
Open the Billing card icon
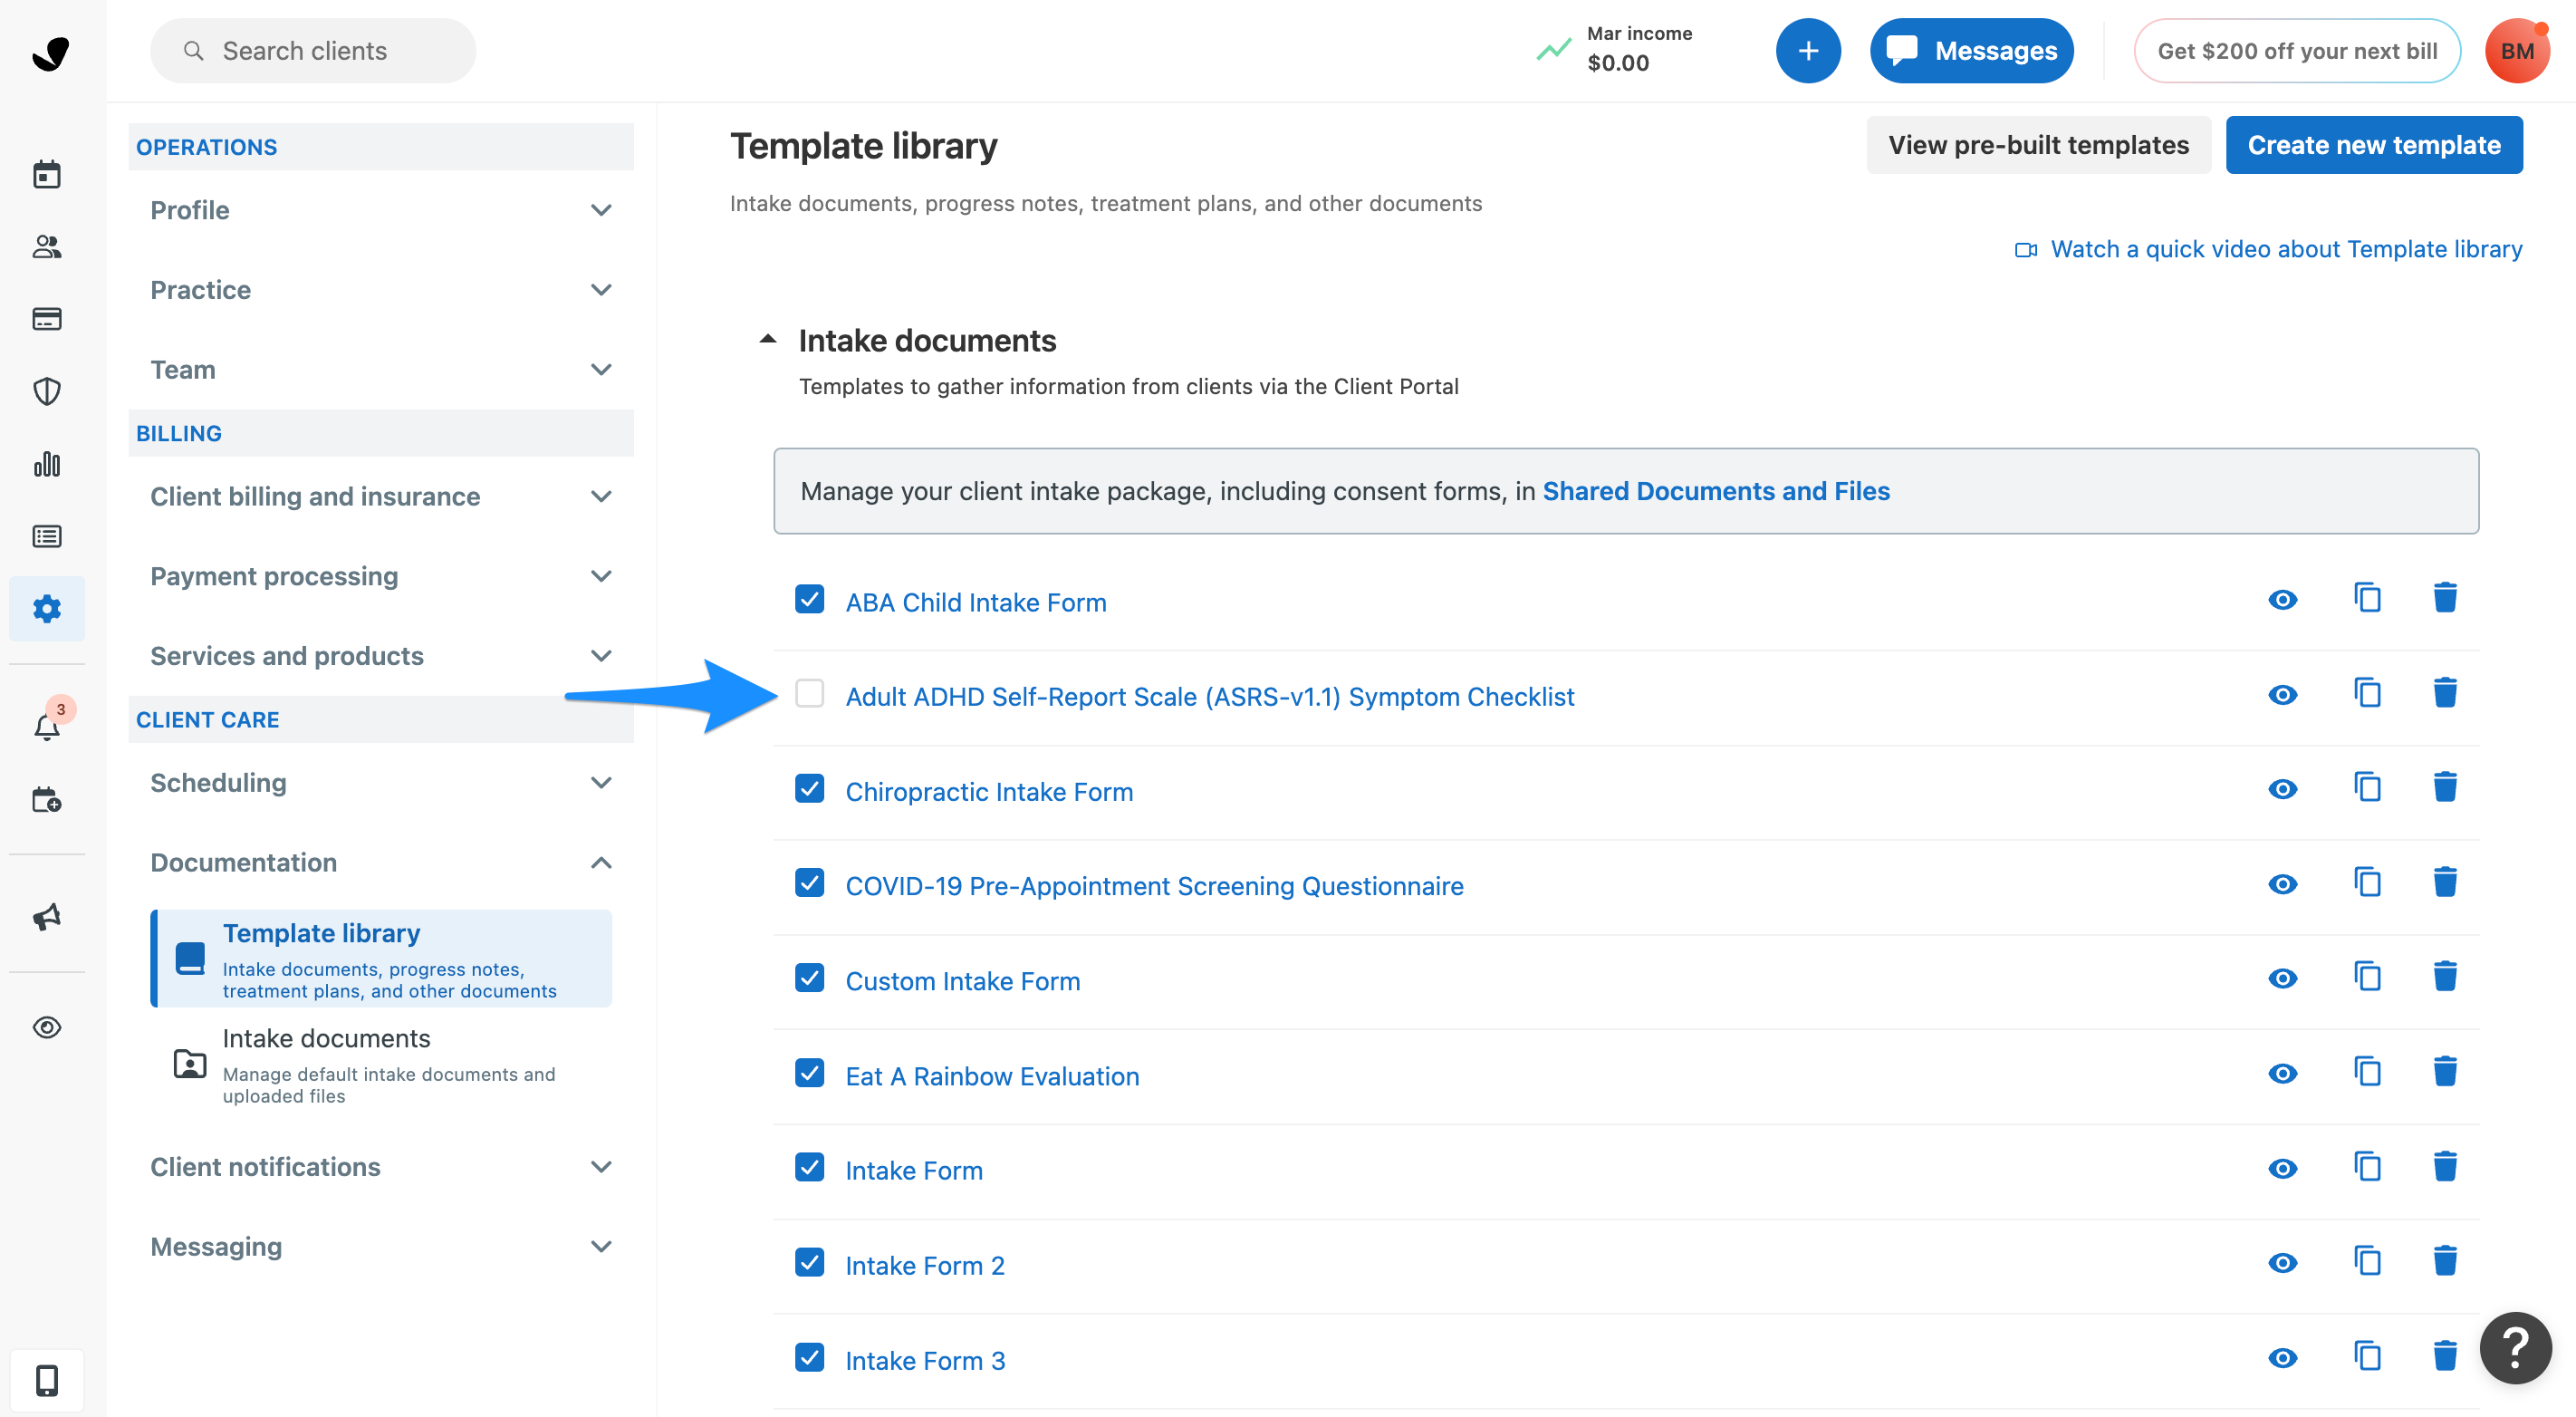(x=47, y=319)
